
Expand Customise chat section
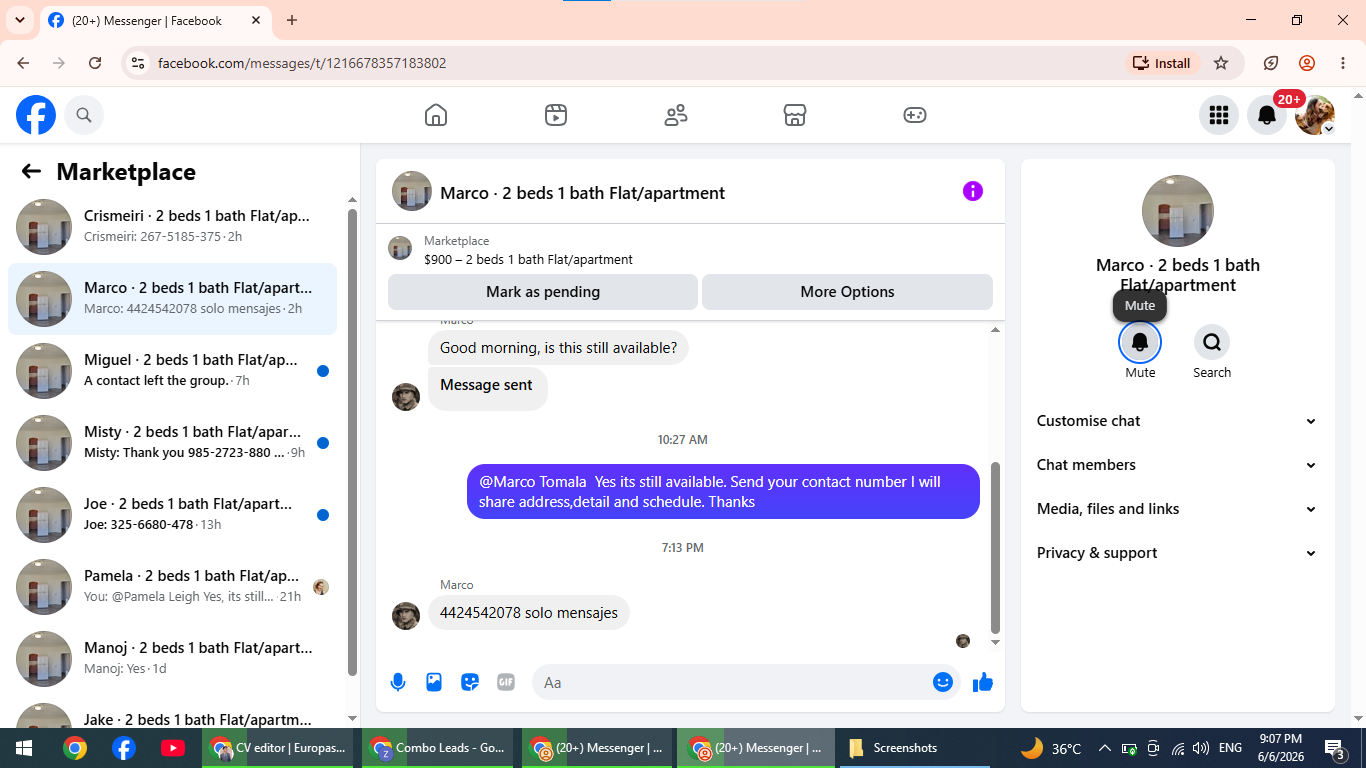click(x=1177, y=421)
